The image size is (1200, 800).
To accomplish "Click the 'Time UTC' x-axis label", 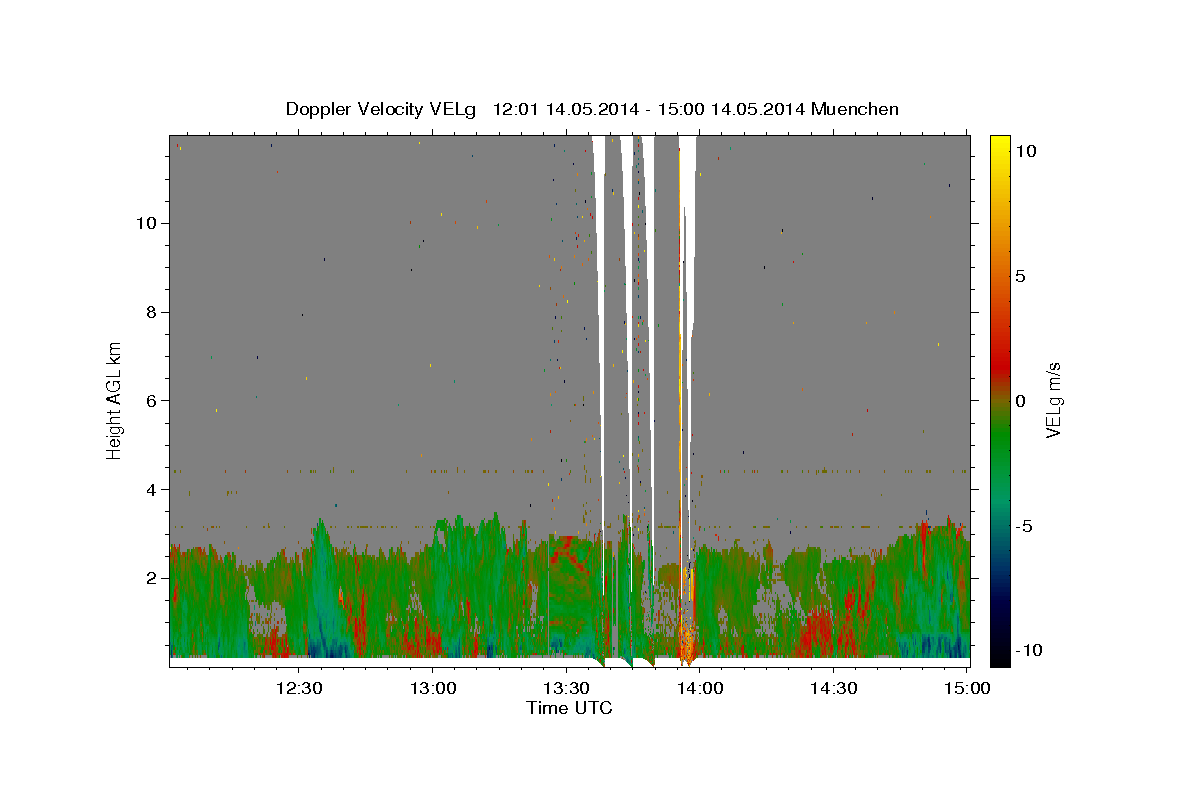I will click(569, 708).
